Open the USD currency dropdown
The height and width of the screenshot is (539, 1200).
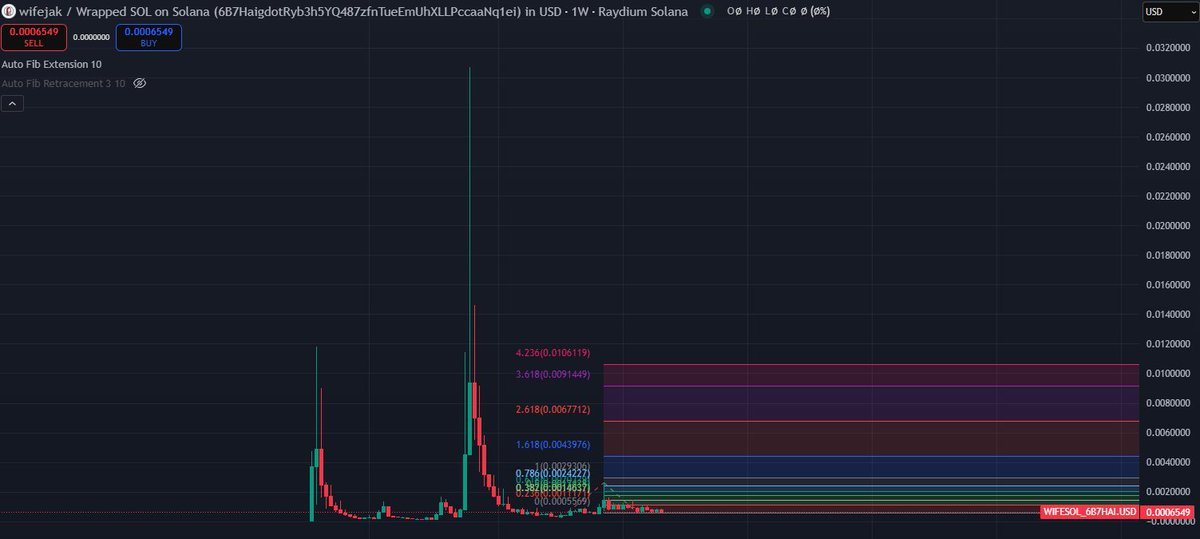(x=1169, y=12)
